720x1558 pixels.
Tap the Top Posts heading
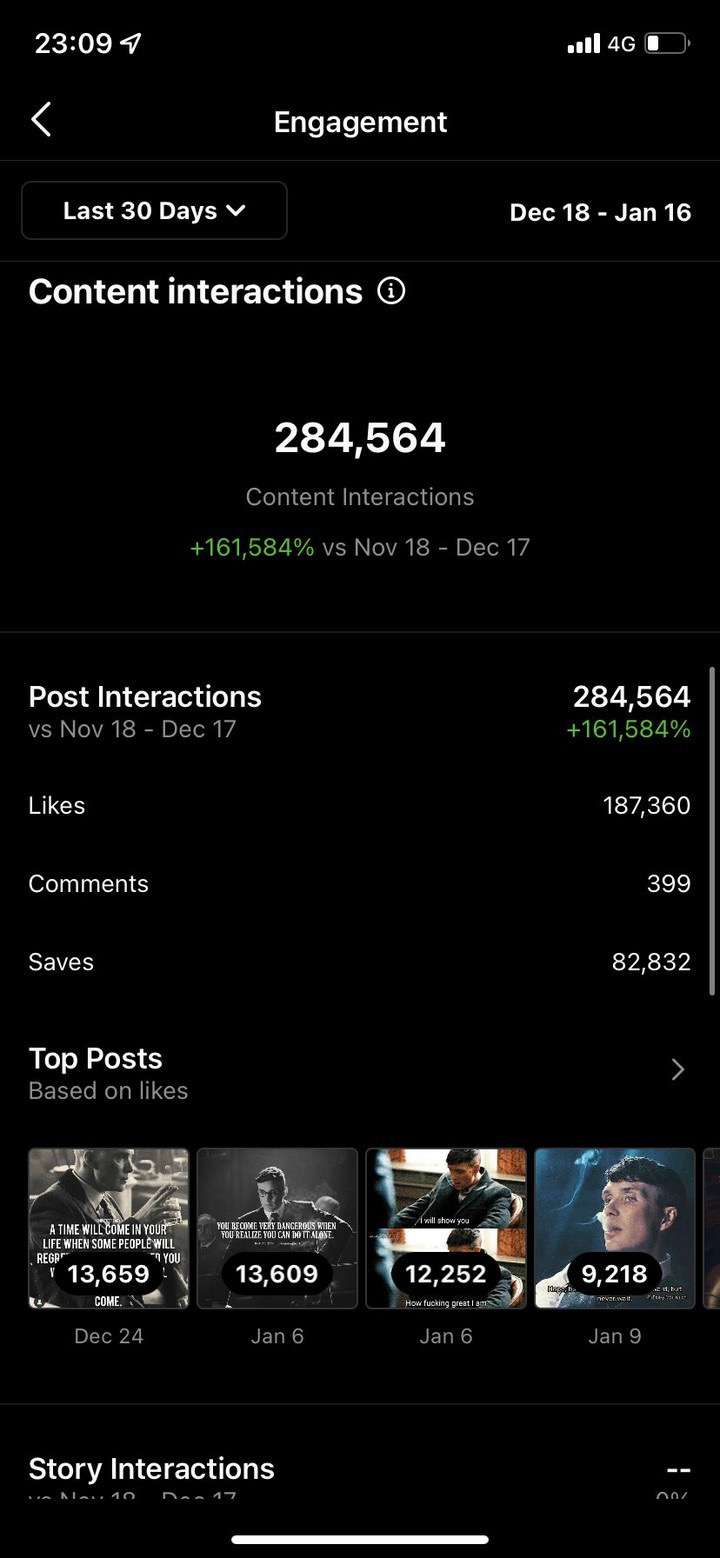coord(95,1058)
